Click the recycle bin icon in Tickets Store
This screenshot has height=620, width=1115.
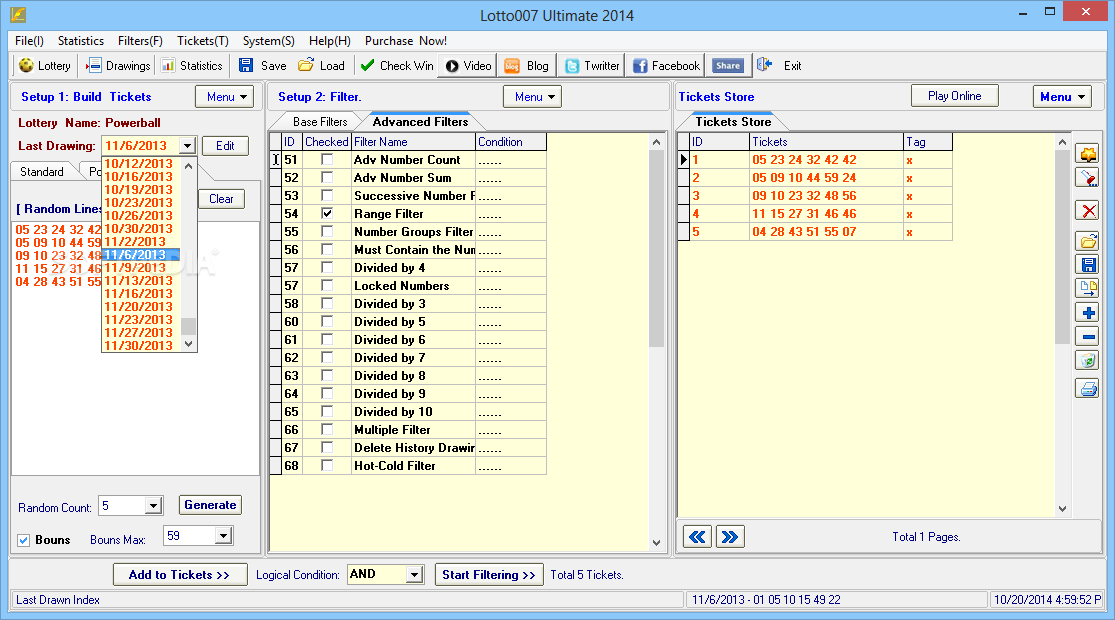1088,360
